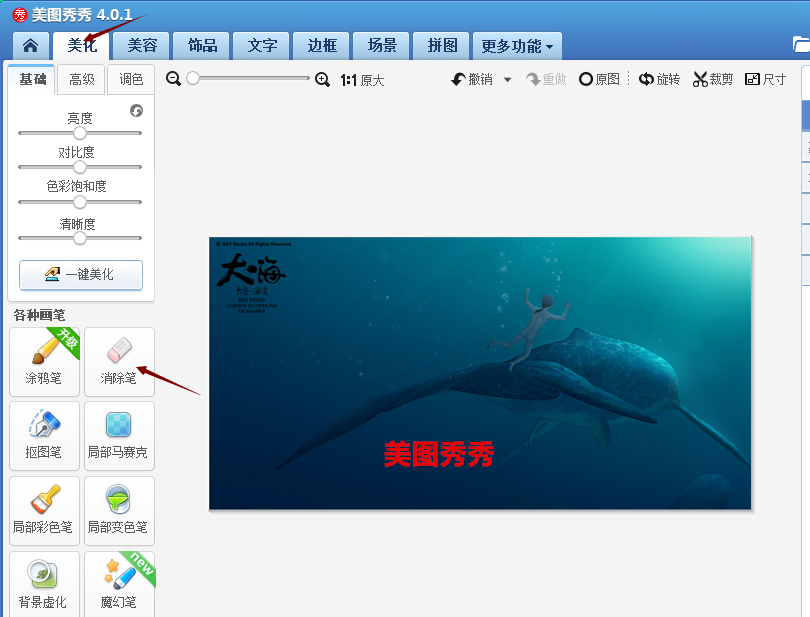The height and width of the screenshot is (617, 810).
Task: Expand the 更多功能 dropdown
Action: [517, 46]
